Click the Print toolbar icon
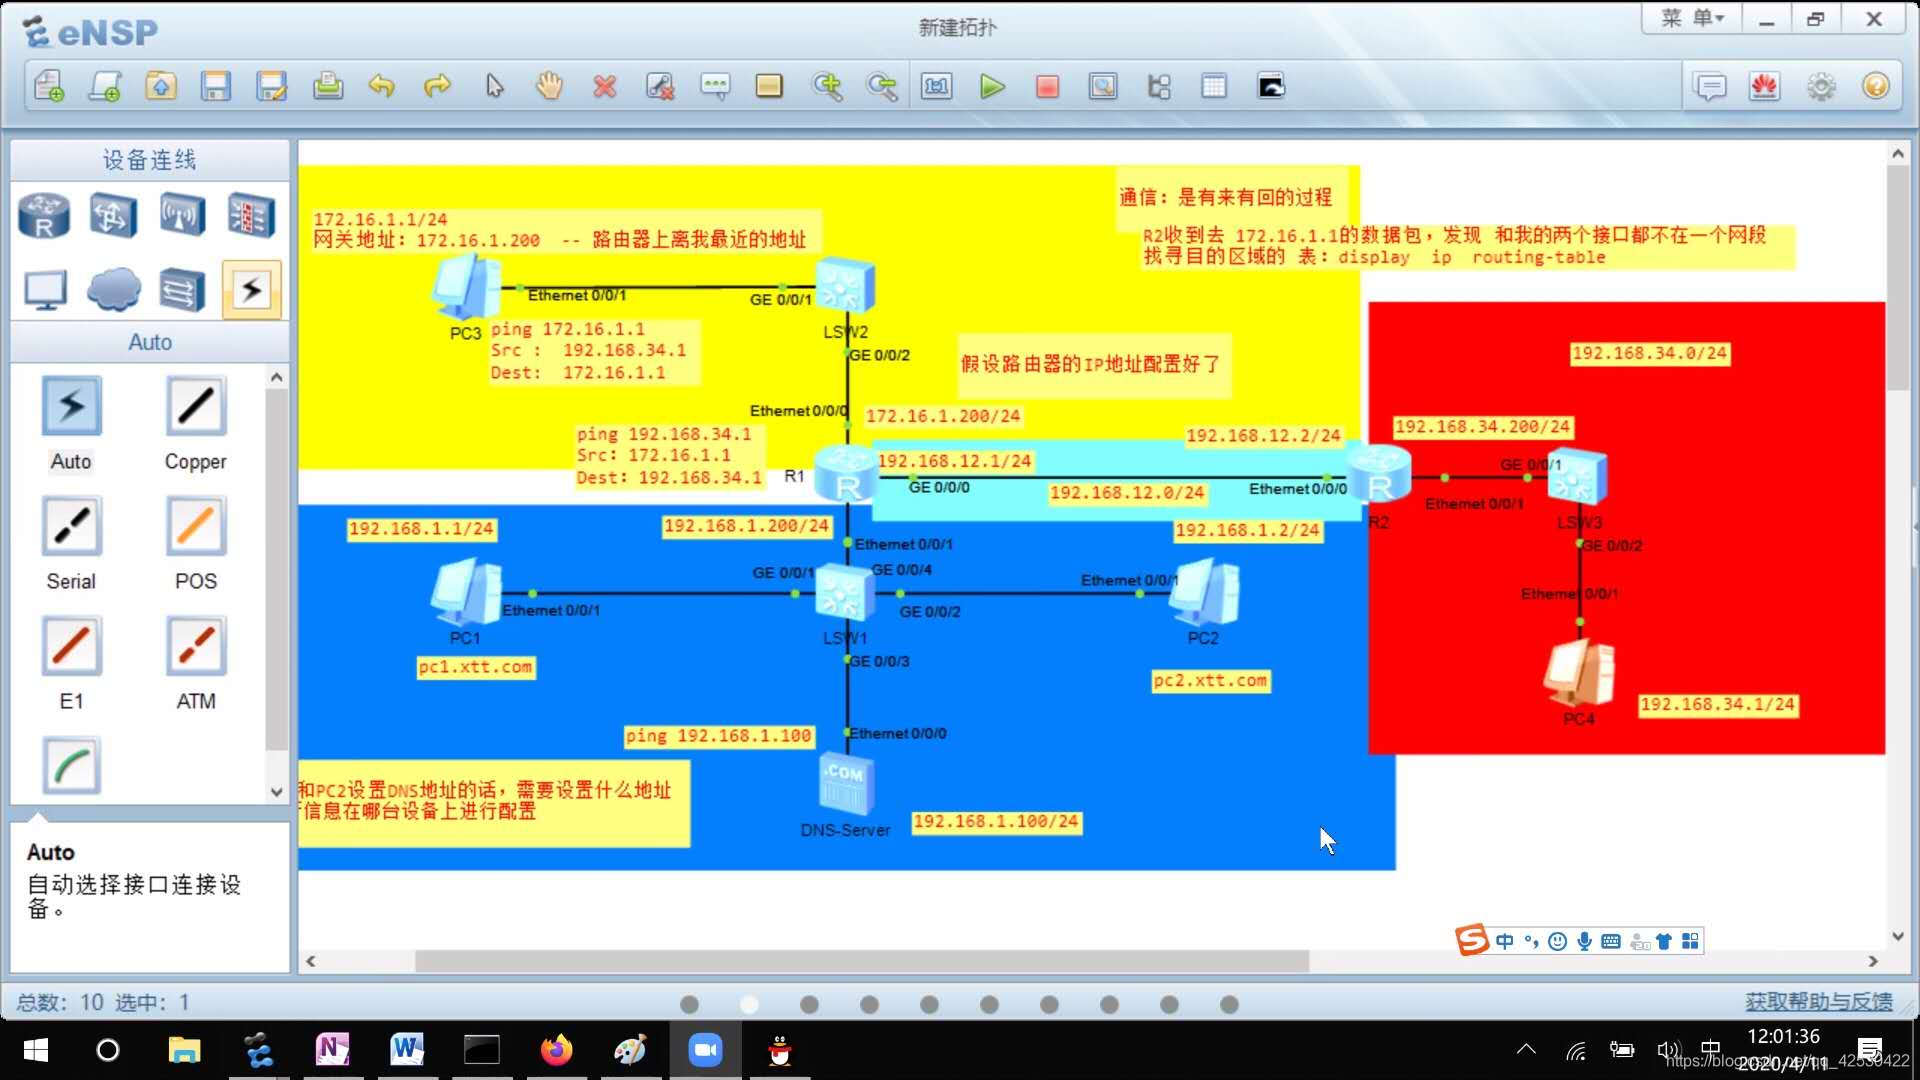Image resolution: width=1920 pixels, height=1080 pixels. (x=327, y=87)
